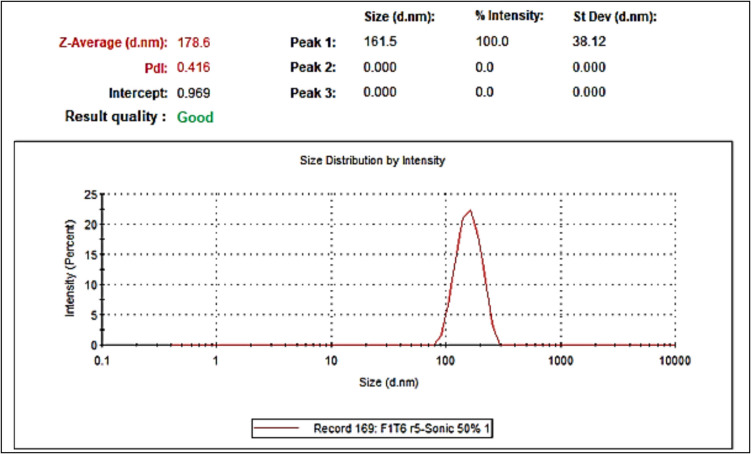Click the '% Intensity:' column header
The image size is (751, 454).
[x=508, y=16]
